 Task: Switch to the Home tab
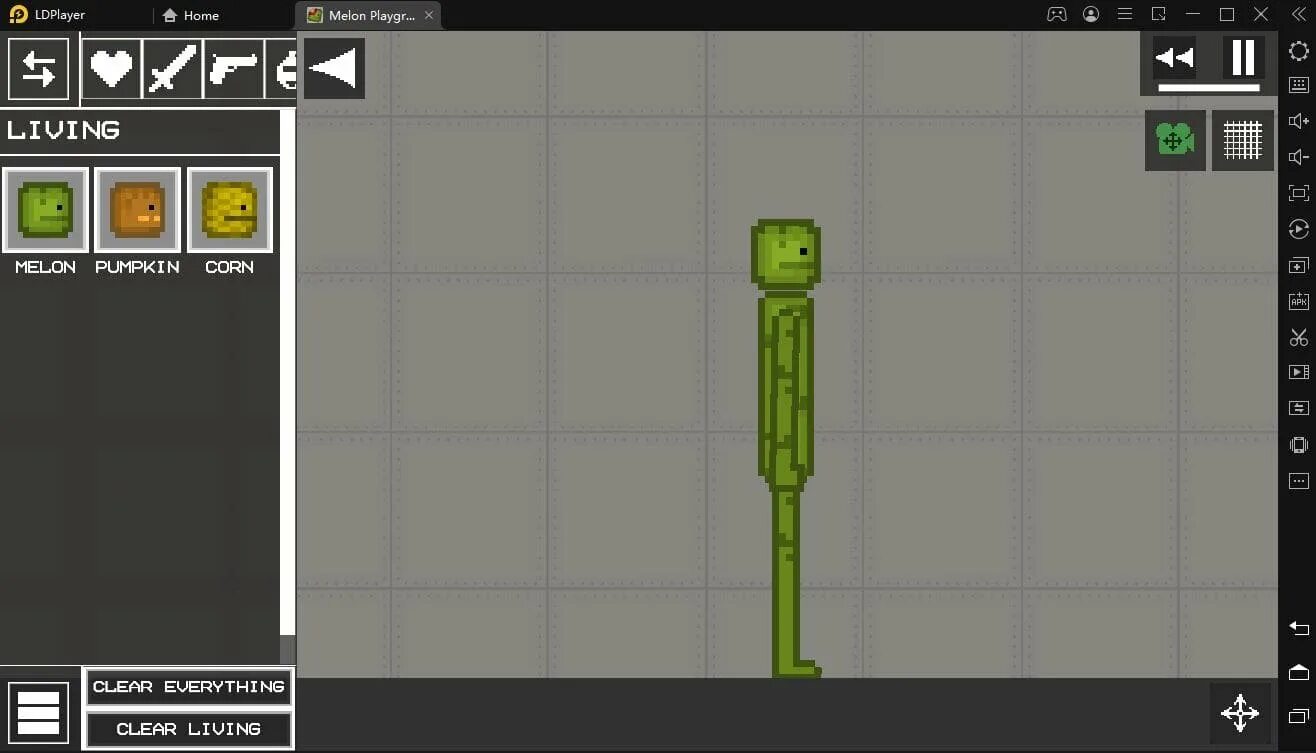pos(190,15)
